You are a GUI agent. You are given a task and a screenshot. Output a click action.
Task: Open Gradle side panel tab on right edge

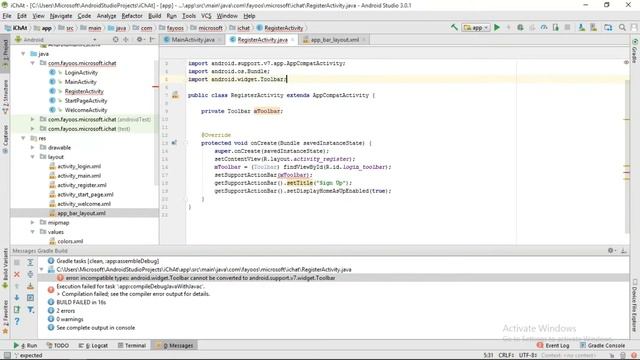tap(635, 51)
